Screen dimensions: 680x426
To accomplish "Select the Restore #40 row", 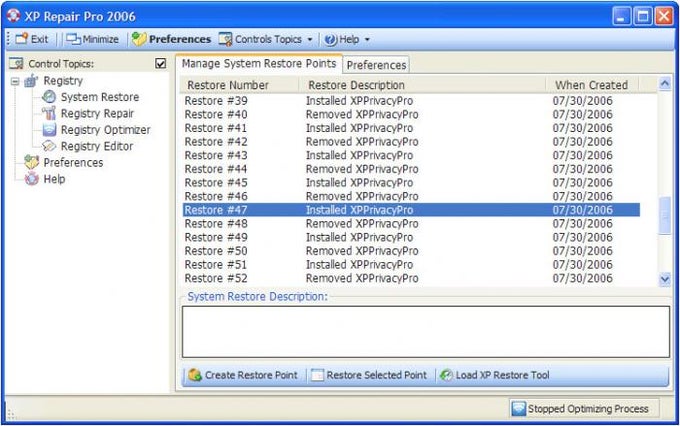I will click(x=411, y=115).
